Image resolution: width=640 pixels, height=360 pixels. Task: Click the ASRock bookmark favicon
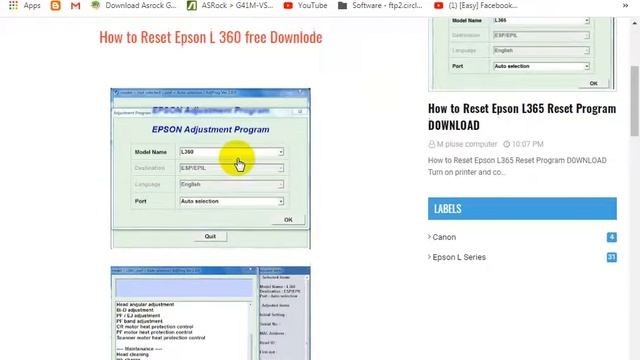[191, 5]
